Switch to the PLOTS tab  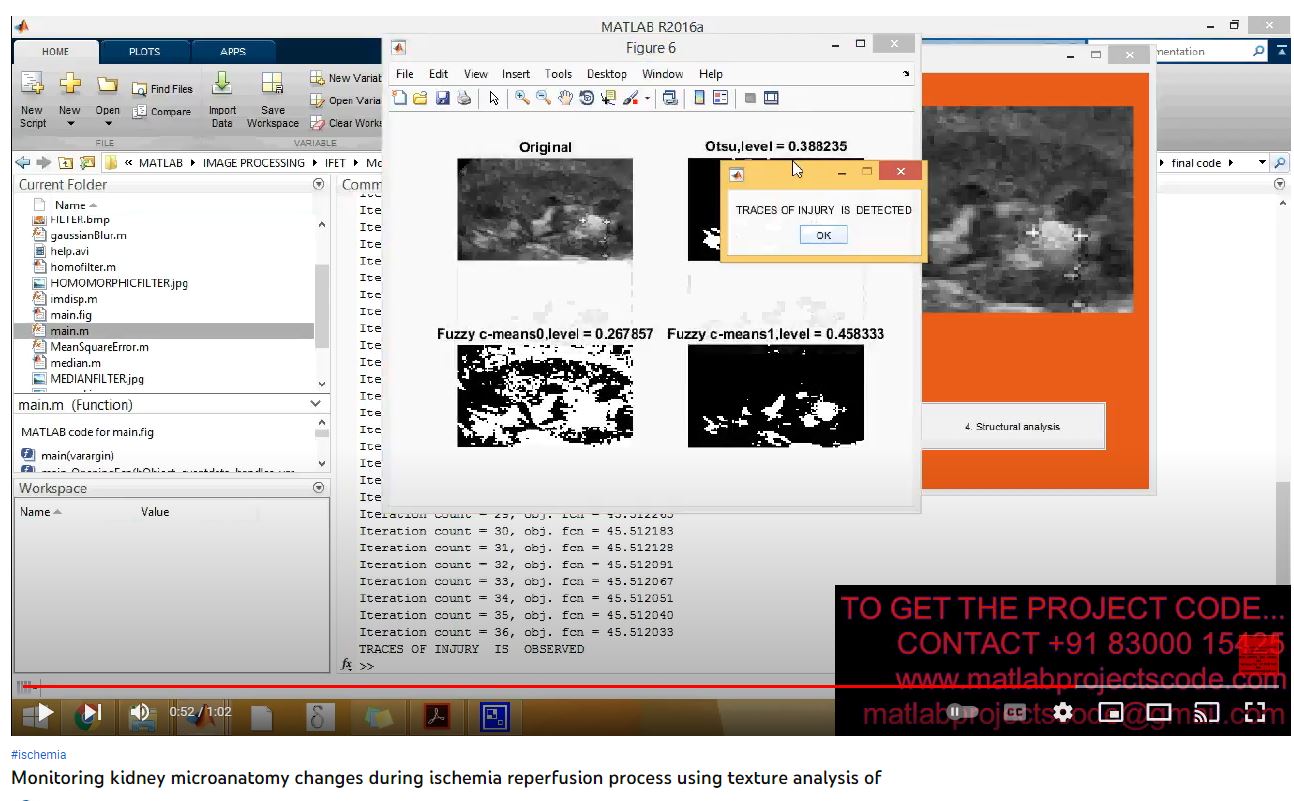144,52
